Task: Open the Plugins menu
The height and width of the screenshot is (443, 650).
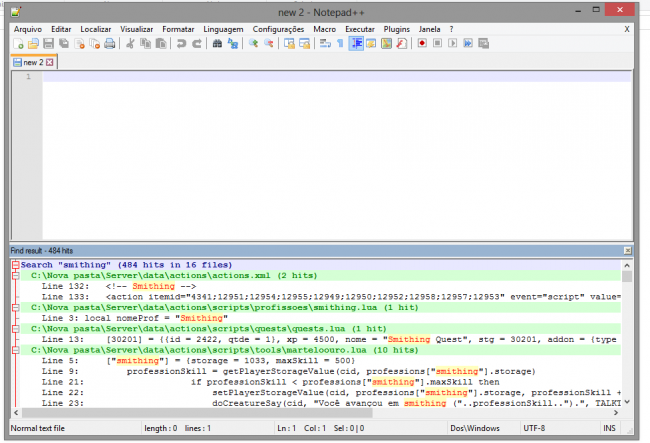Action: 396,29
